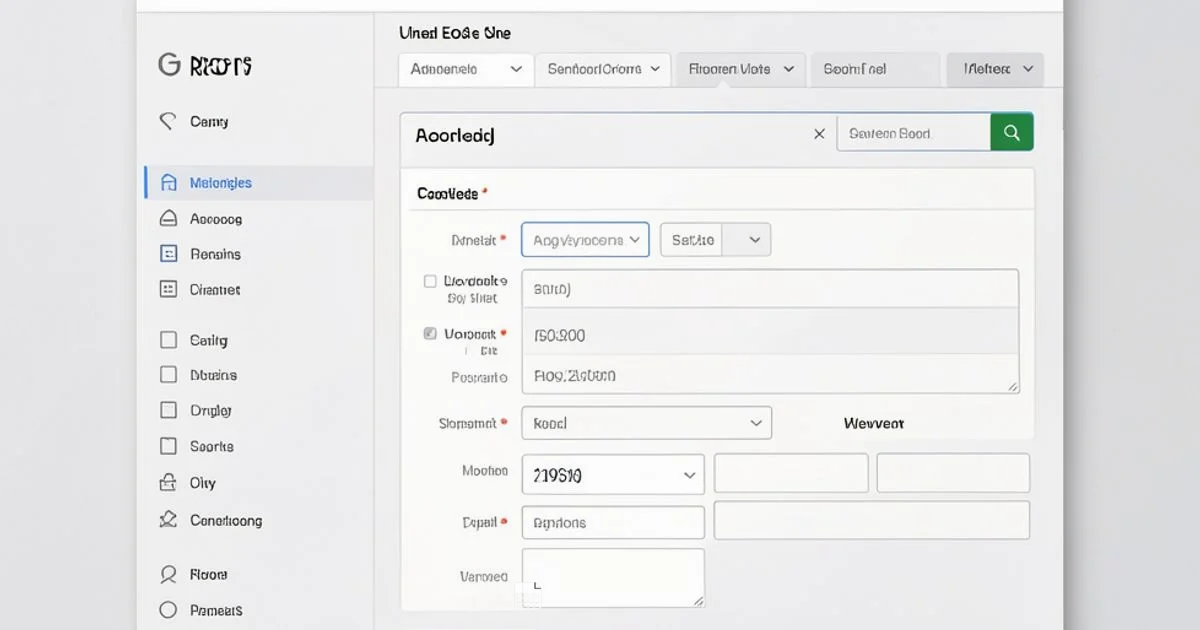The image size is (1200, 630).
Task: Click the Conedloong people icon in sidebar
Action: click(168, 520)
